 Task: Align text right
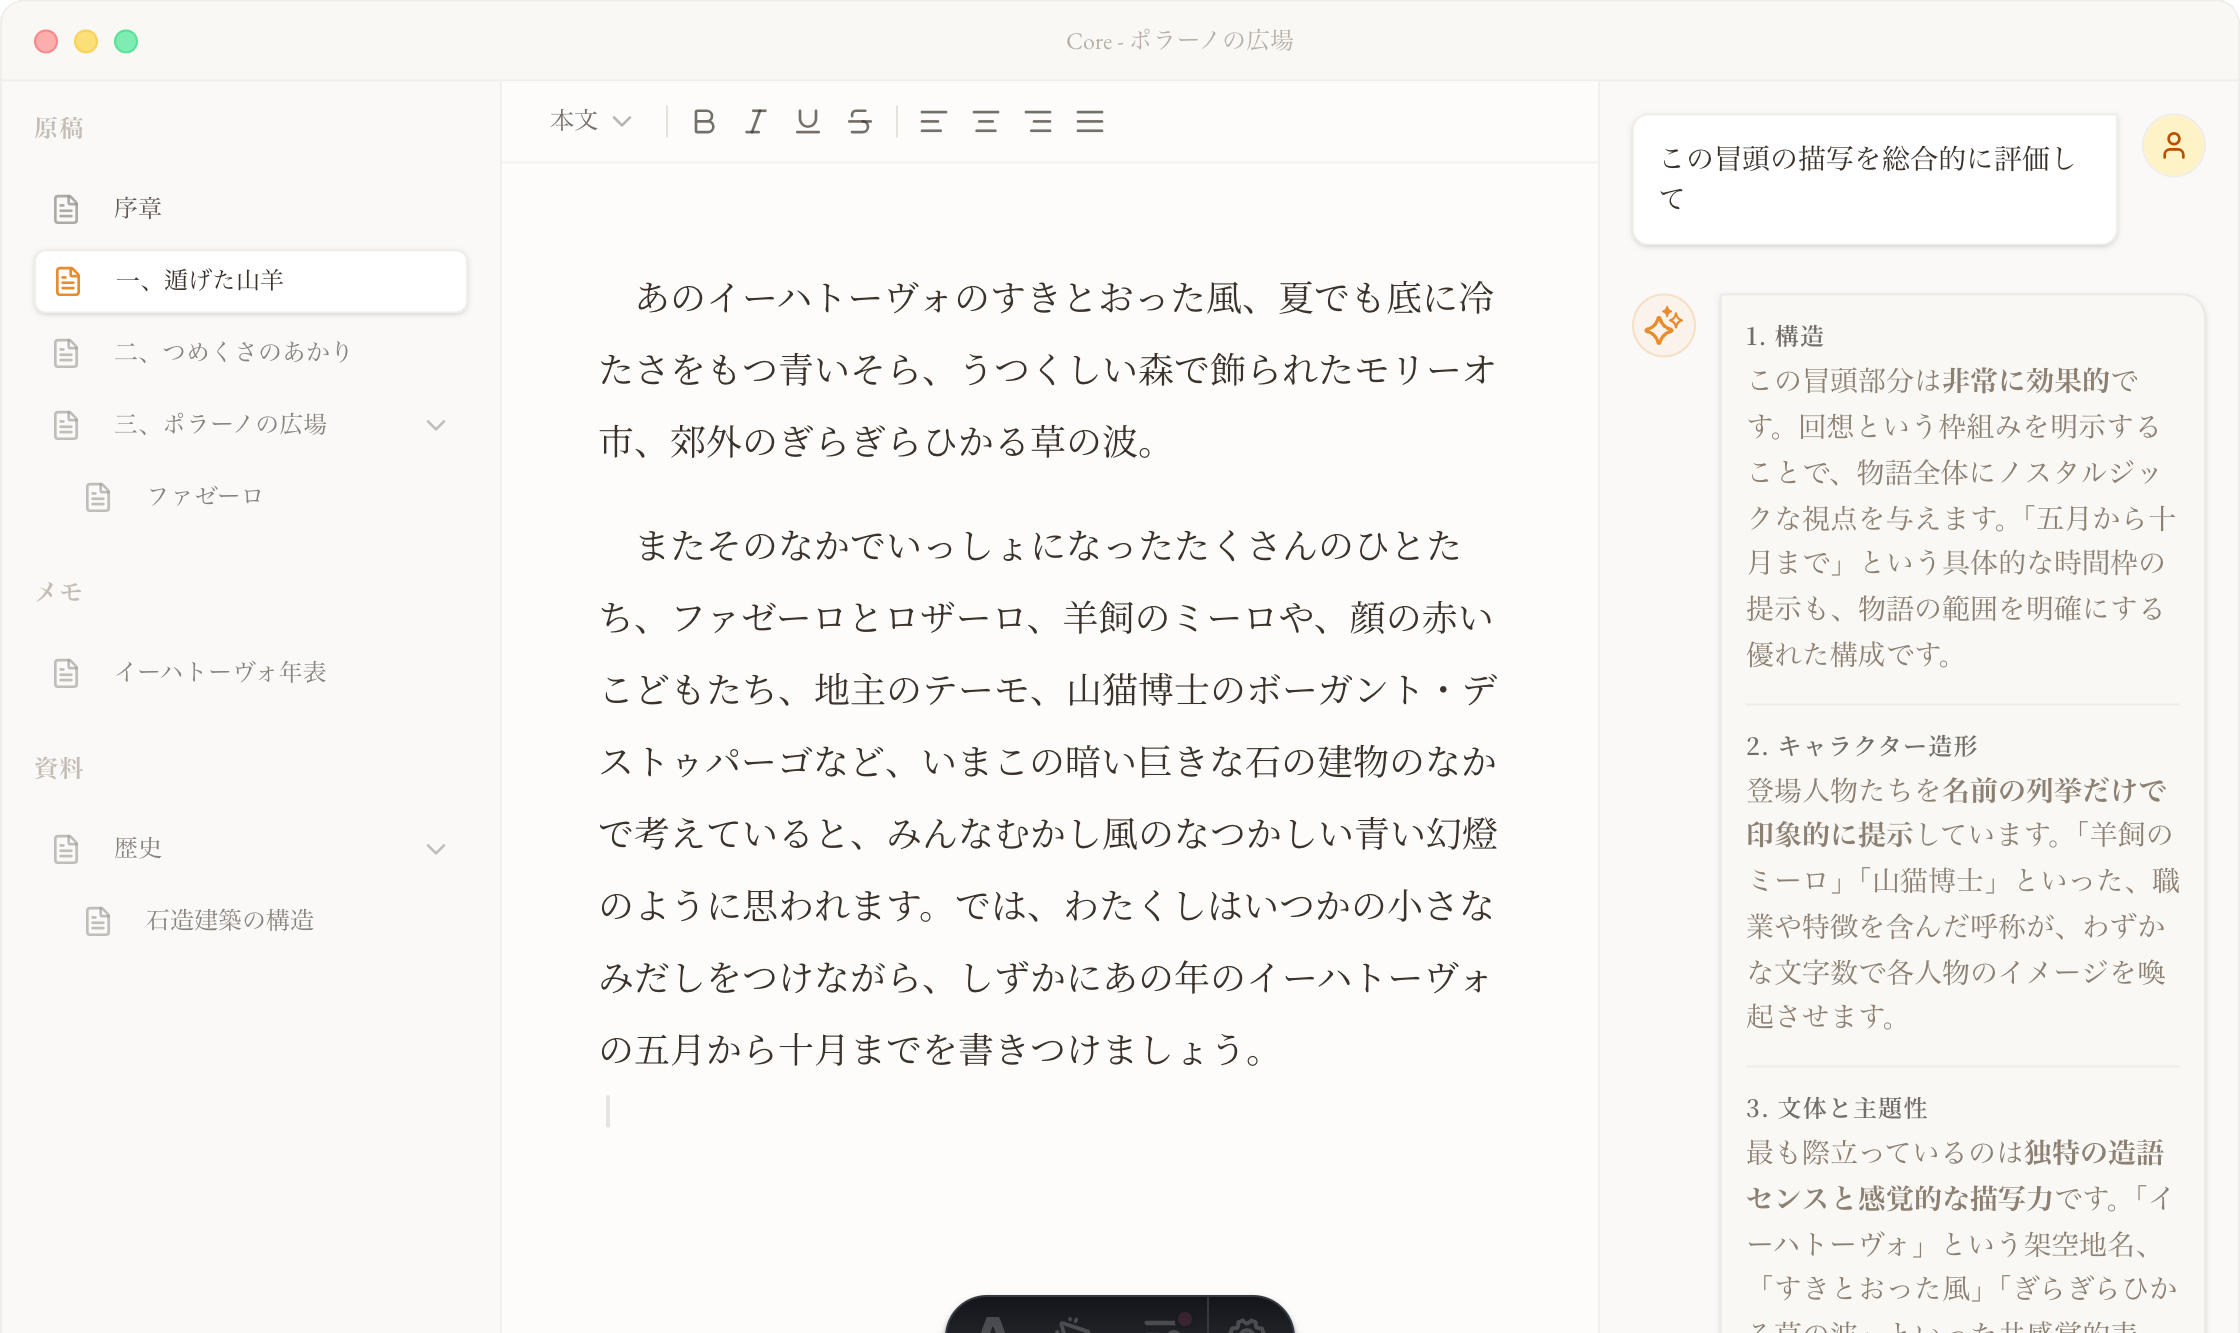1039,122
